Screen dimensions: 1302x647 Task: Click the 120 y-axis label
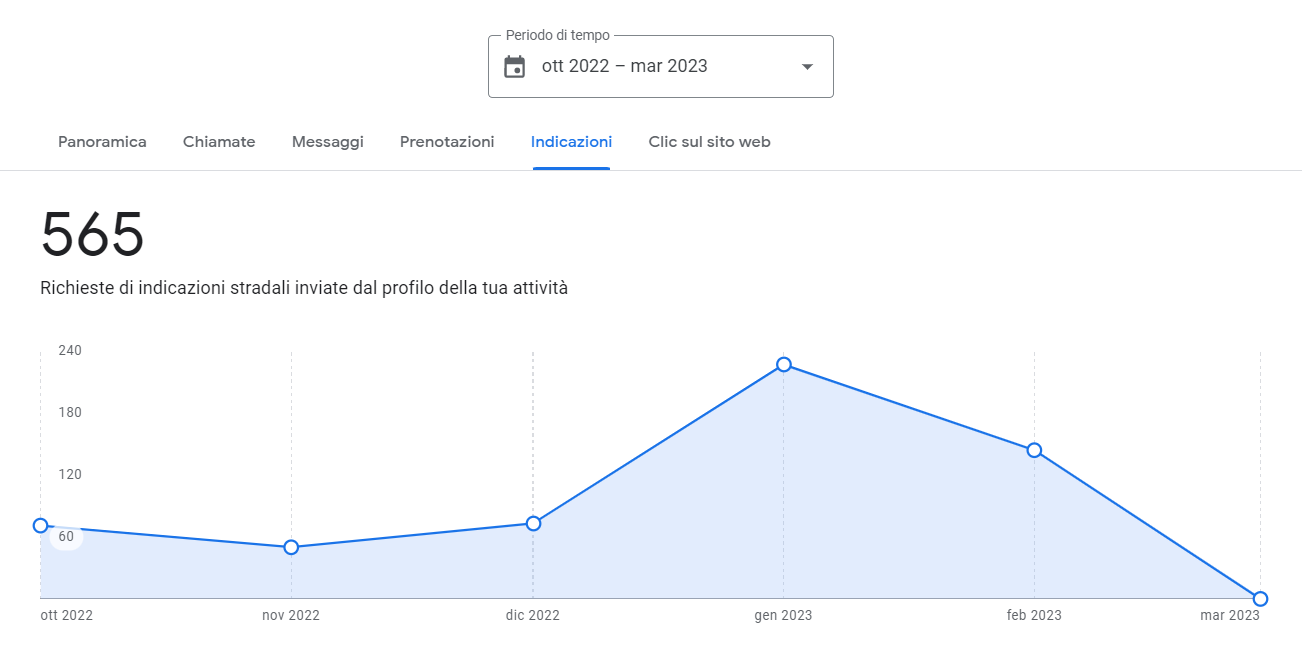70,474
